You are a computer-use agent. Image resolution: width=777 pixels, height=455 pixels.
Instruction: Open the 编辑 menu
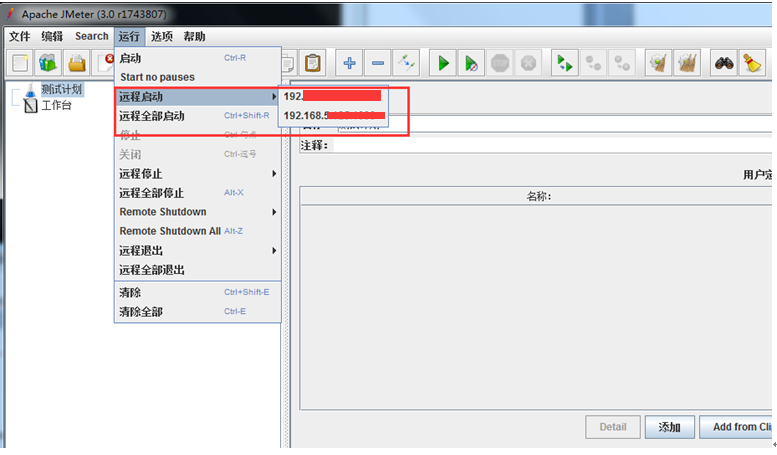52,36
